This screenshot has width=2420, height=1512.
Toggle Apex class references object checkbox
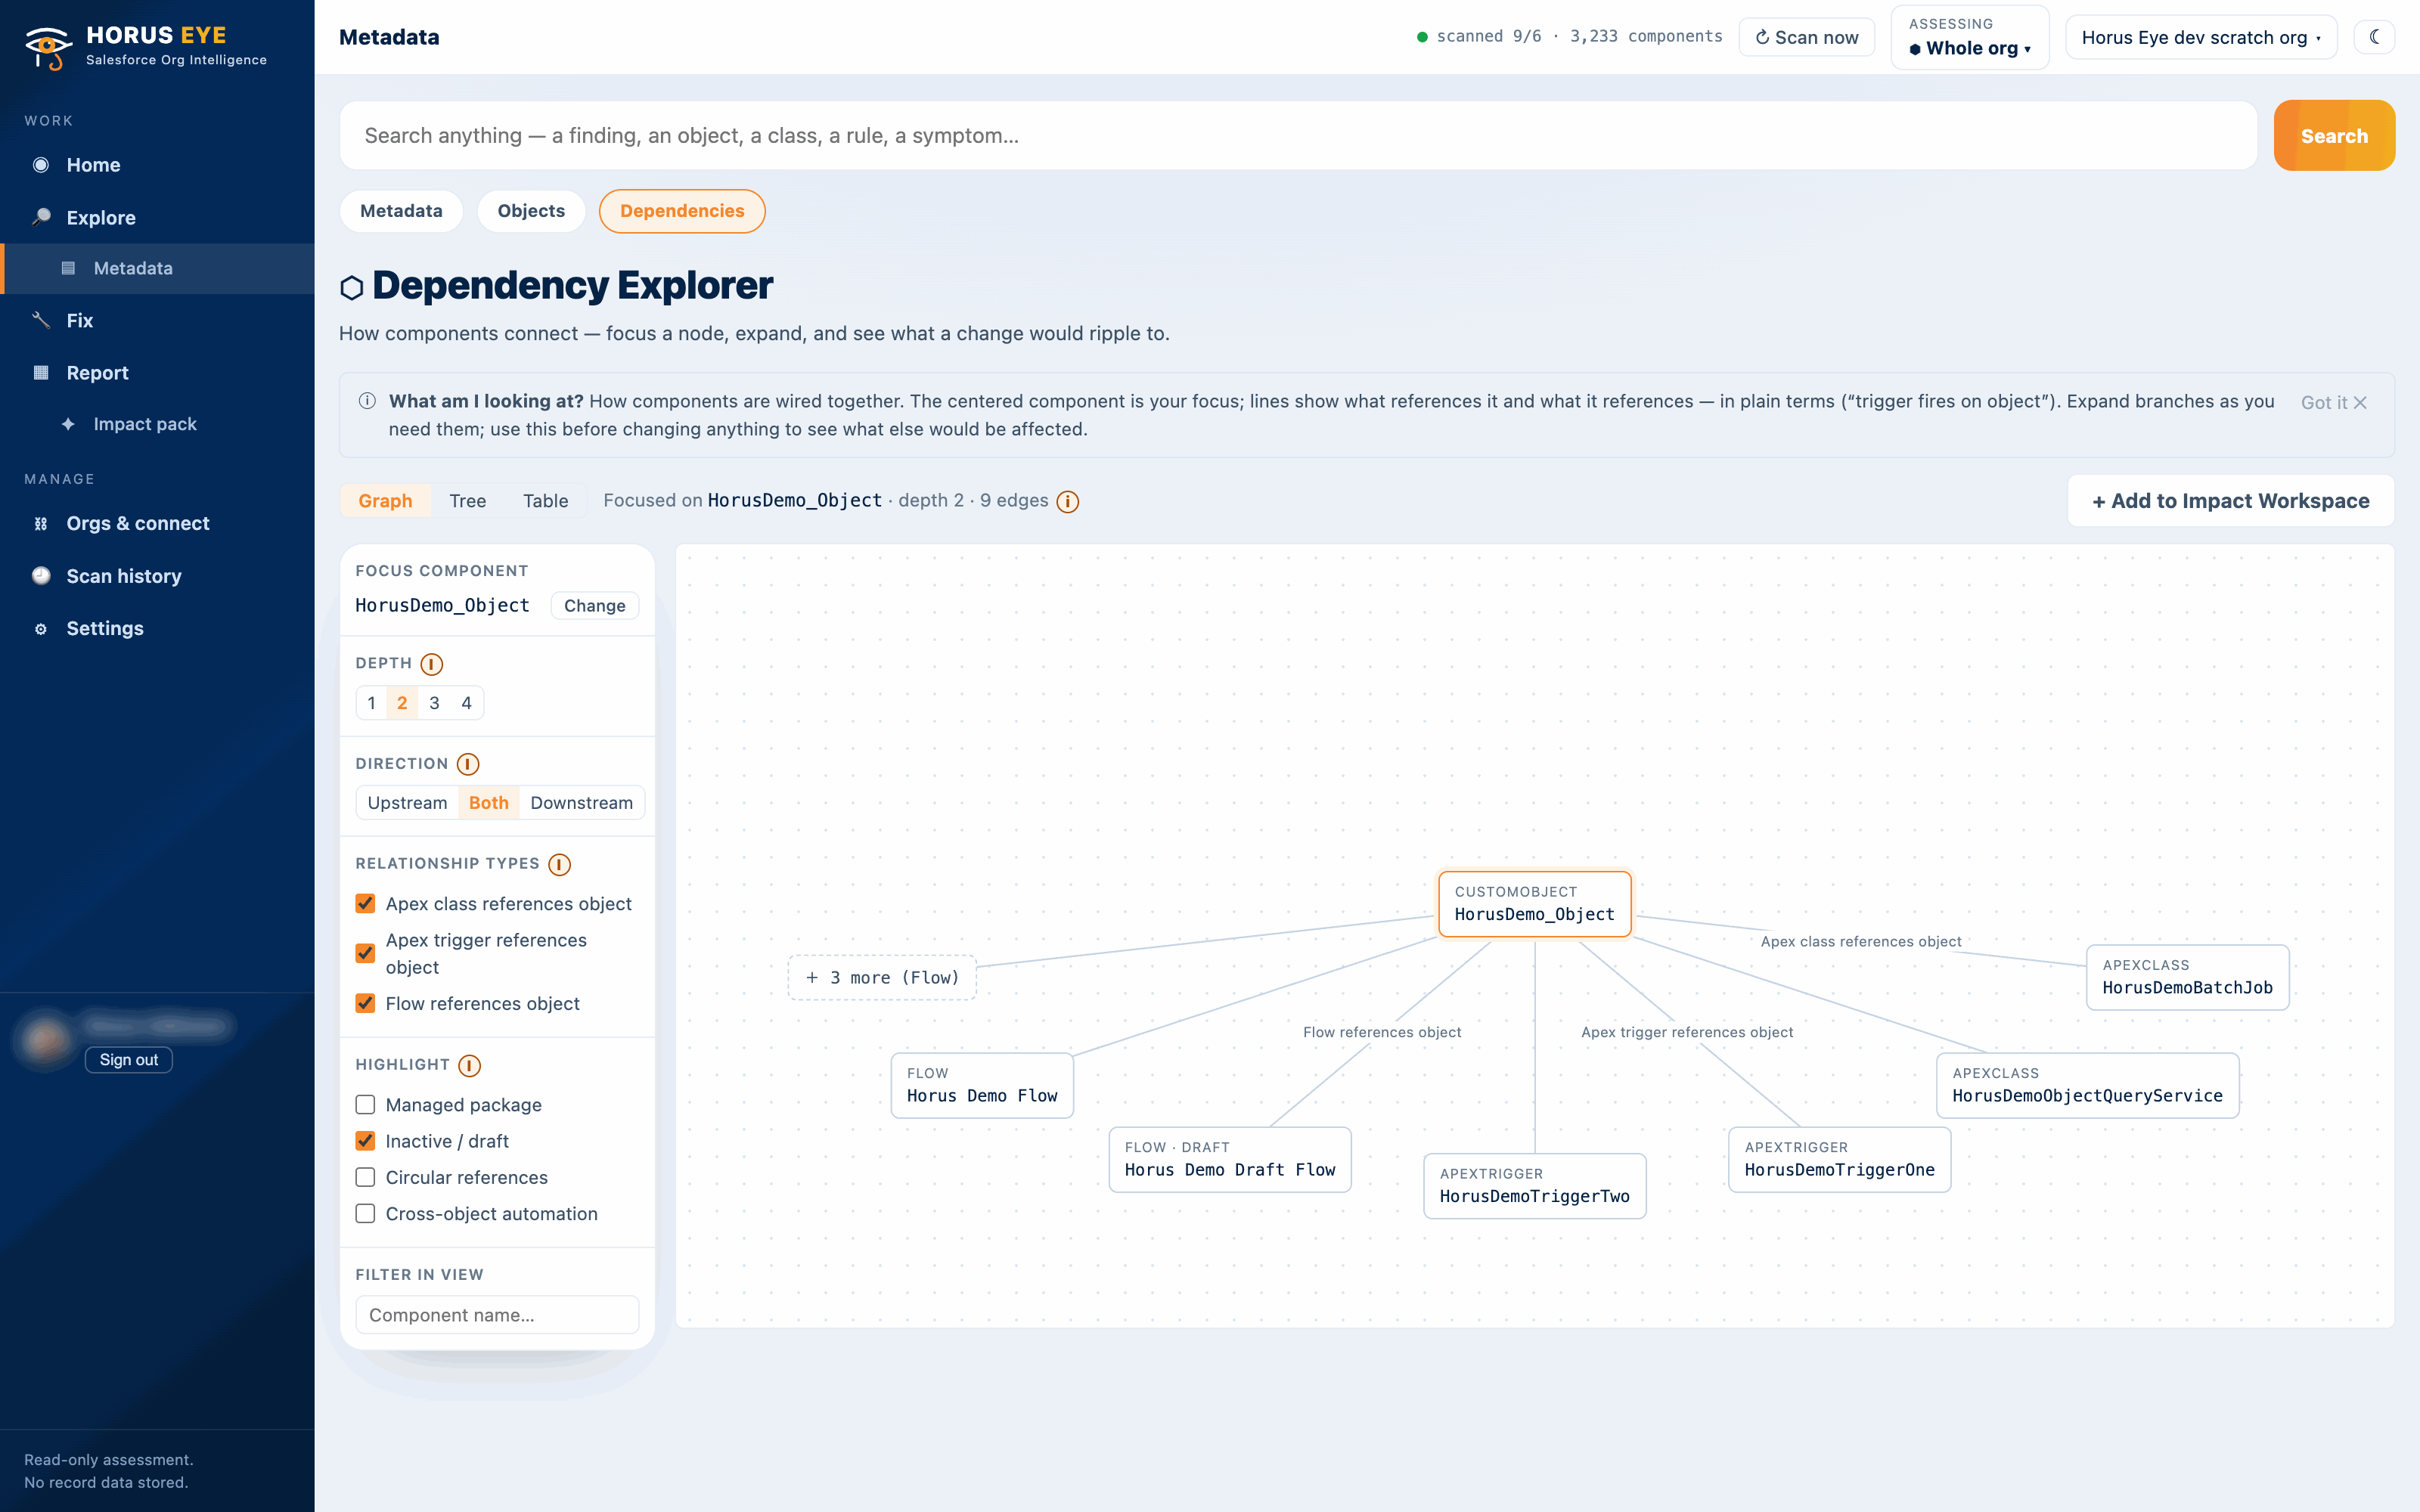click(x=366, y=903)
